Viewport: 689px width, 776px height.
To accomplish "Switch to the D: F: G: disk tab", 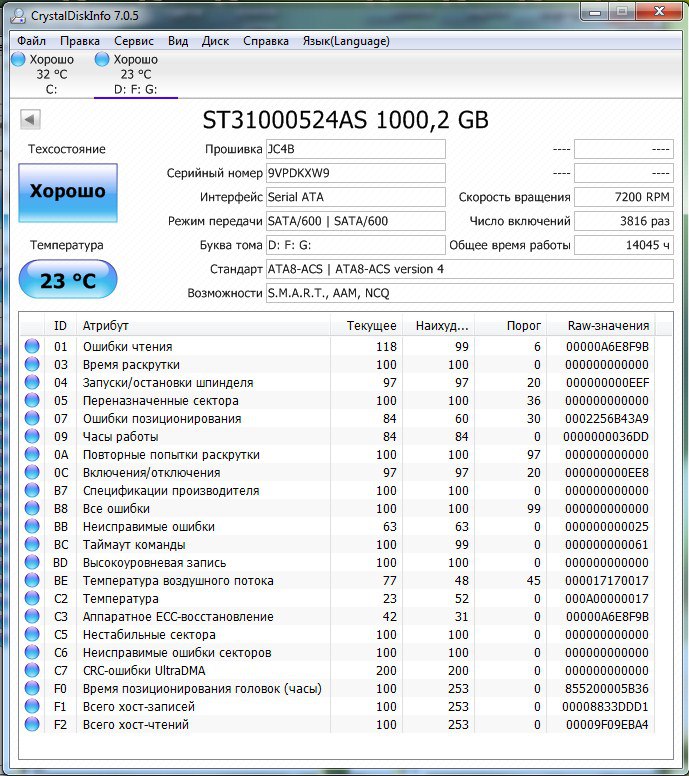I will 136,74.
